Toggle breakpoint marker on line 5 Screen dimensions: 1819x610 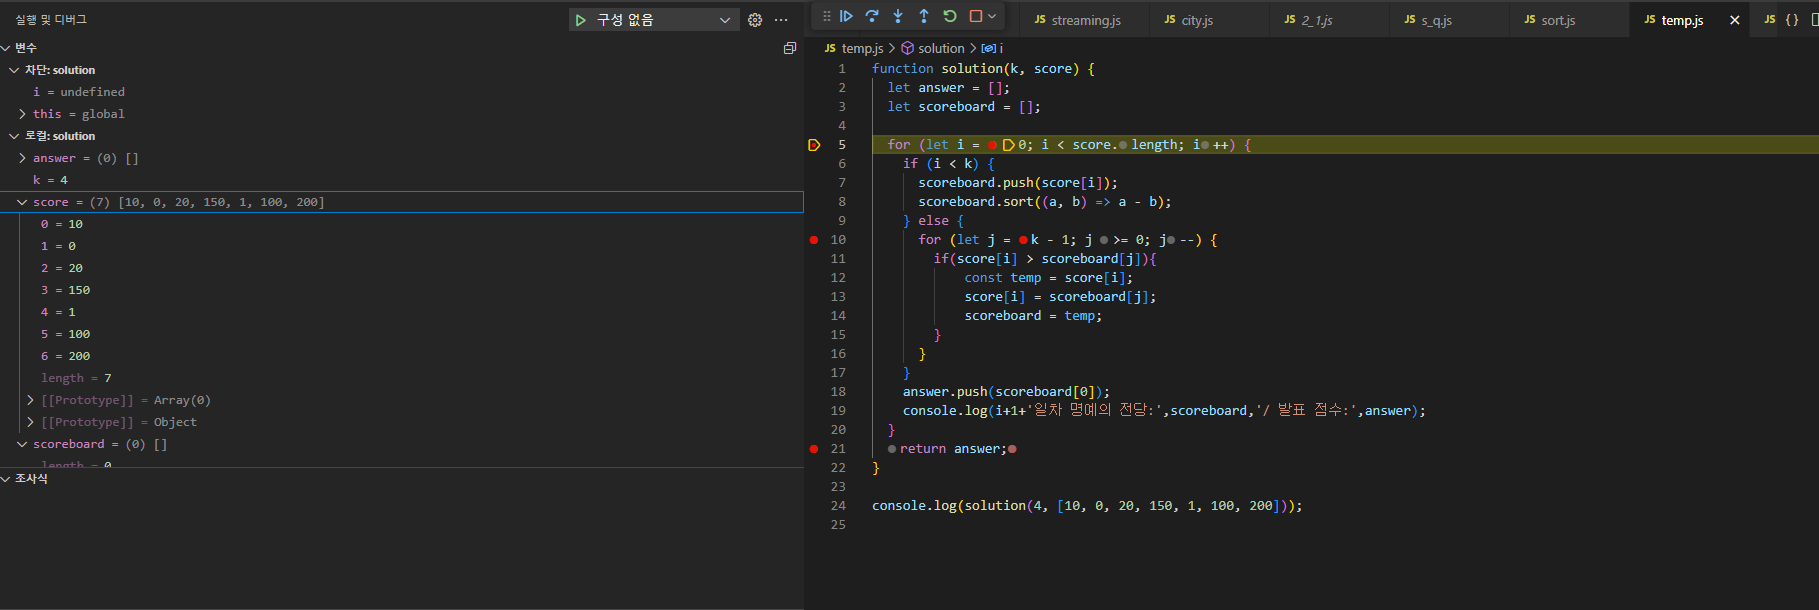coord(814,145)
